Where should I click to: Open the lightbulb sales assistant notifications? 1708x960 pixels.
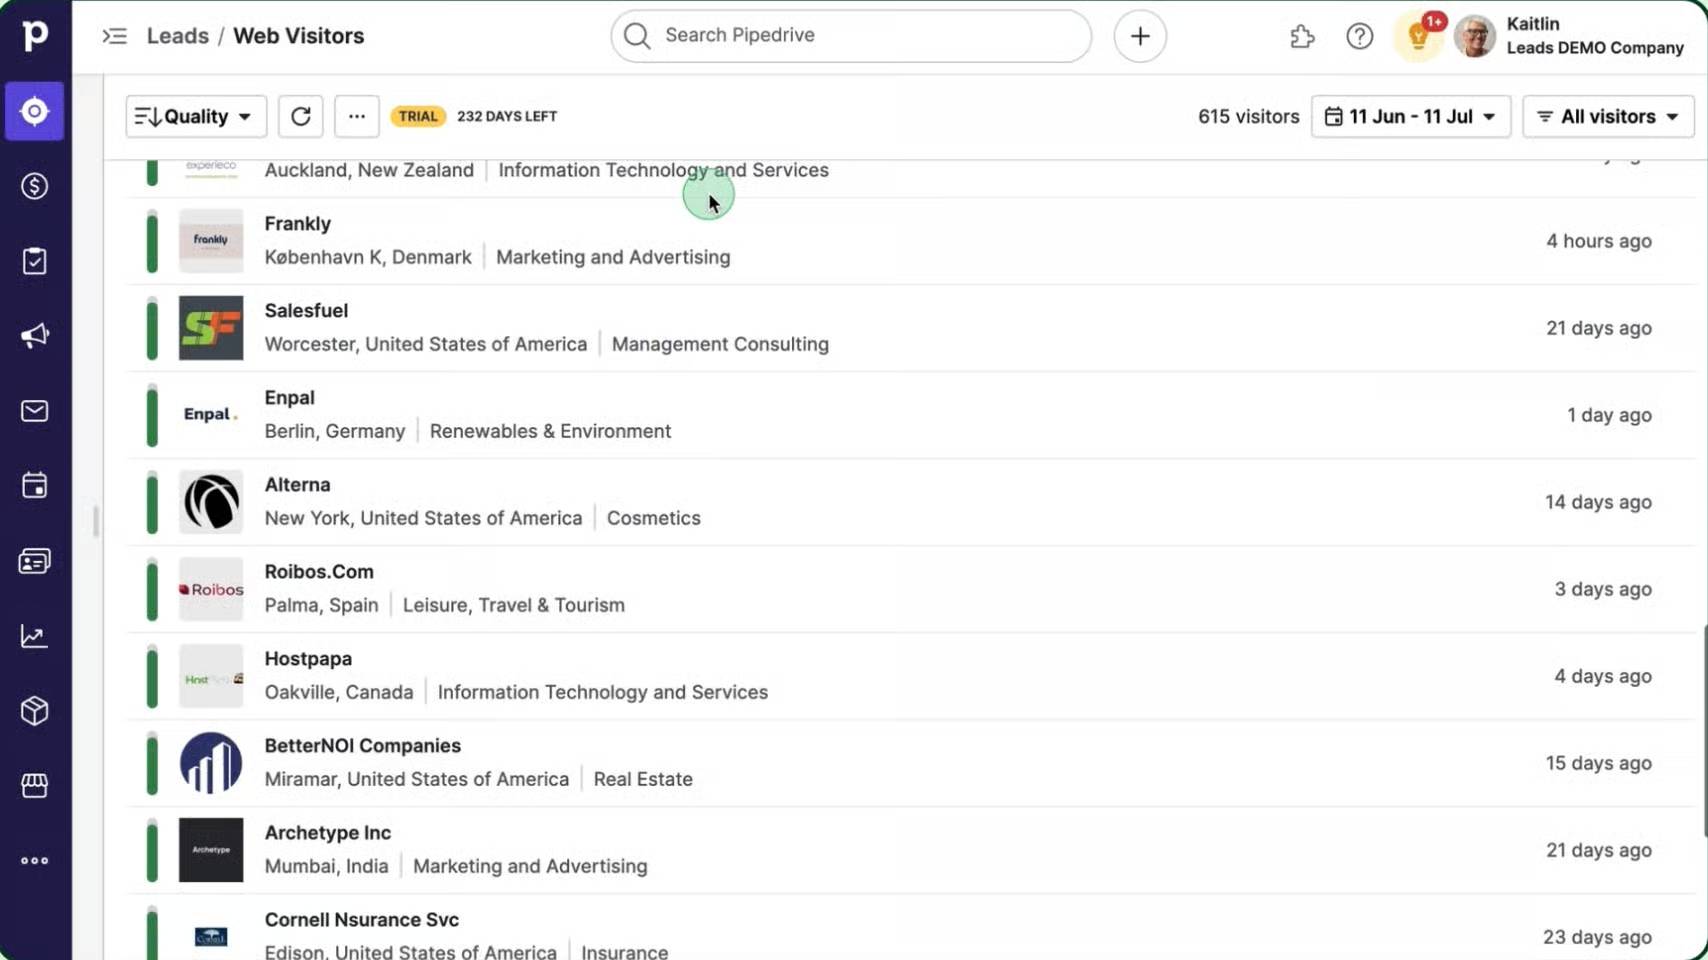[1419, 37]
